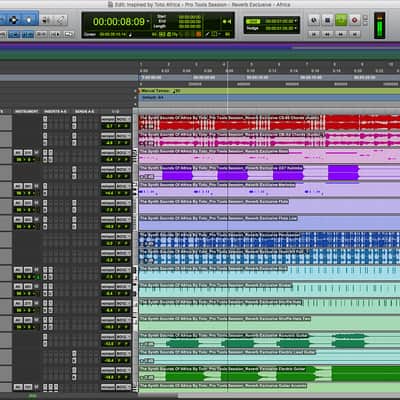Screen dimensions: 400x400
Task: Toggle MIDI mute M on Marimba track
Action: (x=36, y=186)
